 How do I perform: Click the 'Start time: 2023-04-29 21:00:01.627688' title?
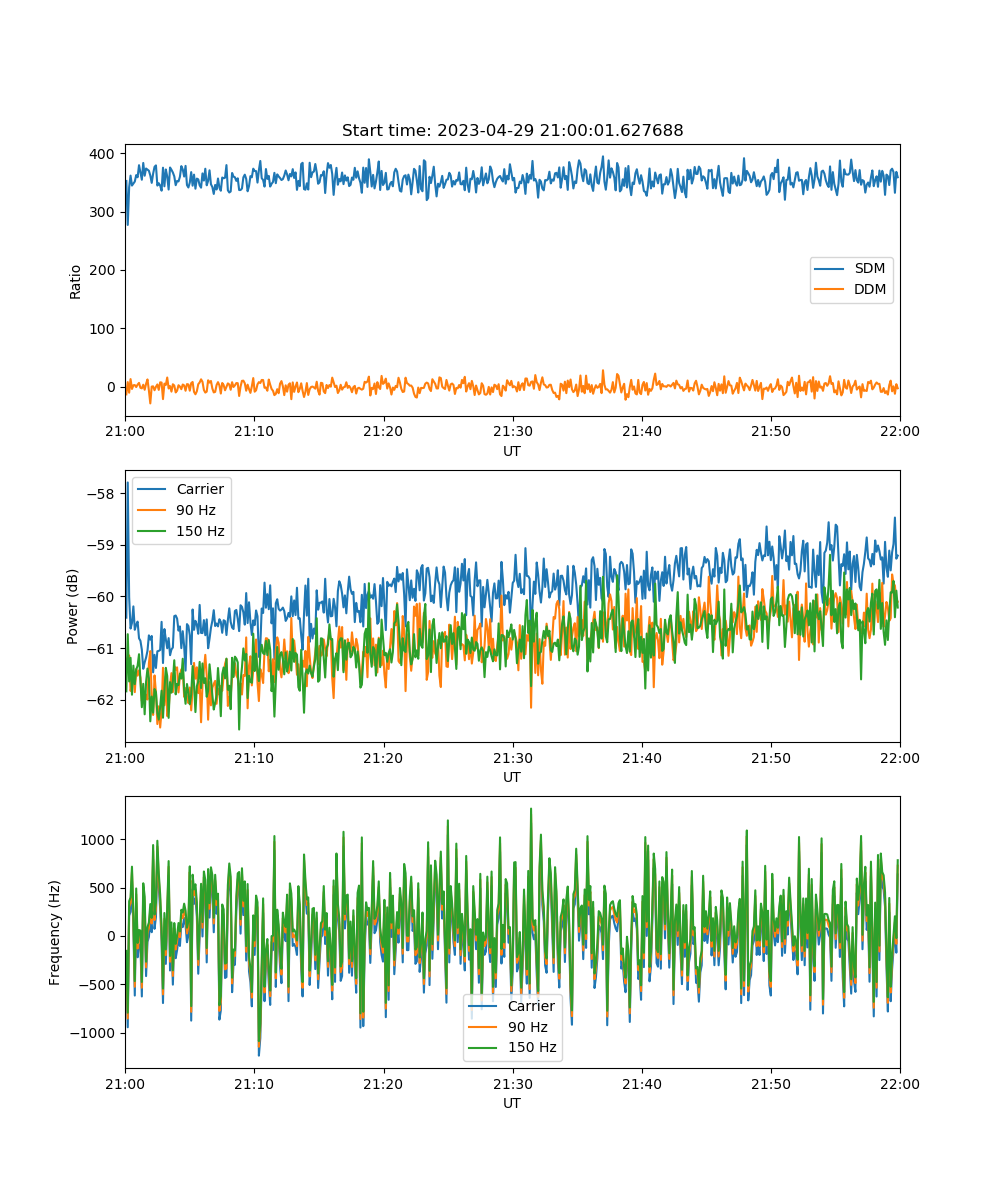pos(512,131)
